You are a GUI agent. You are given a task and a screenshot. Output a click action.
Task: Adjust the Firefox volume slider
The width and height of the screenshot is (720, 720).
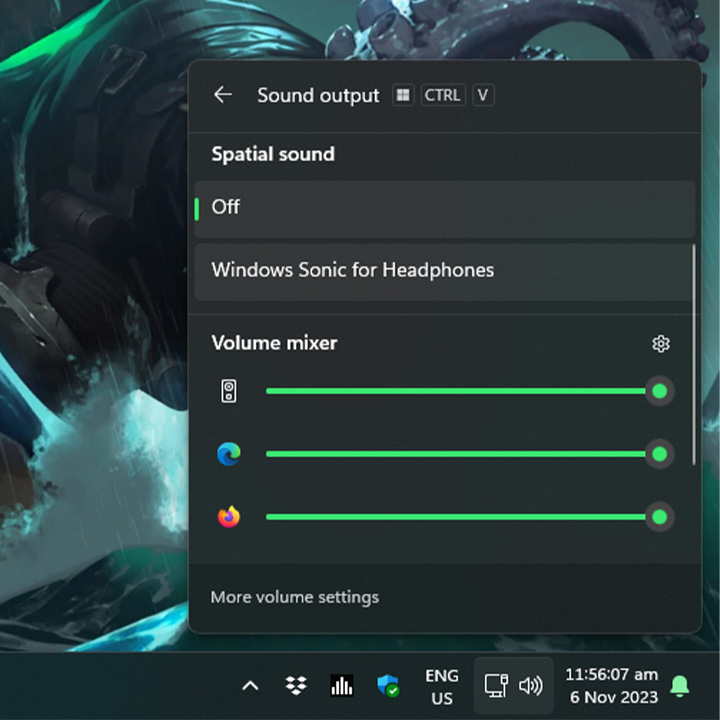(x=470, y=517)
